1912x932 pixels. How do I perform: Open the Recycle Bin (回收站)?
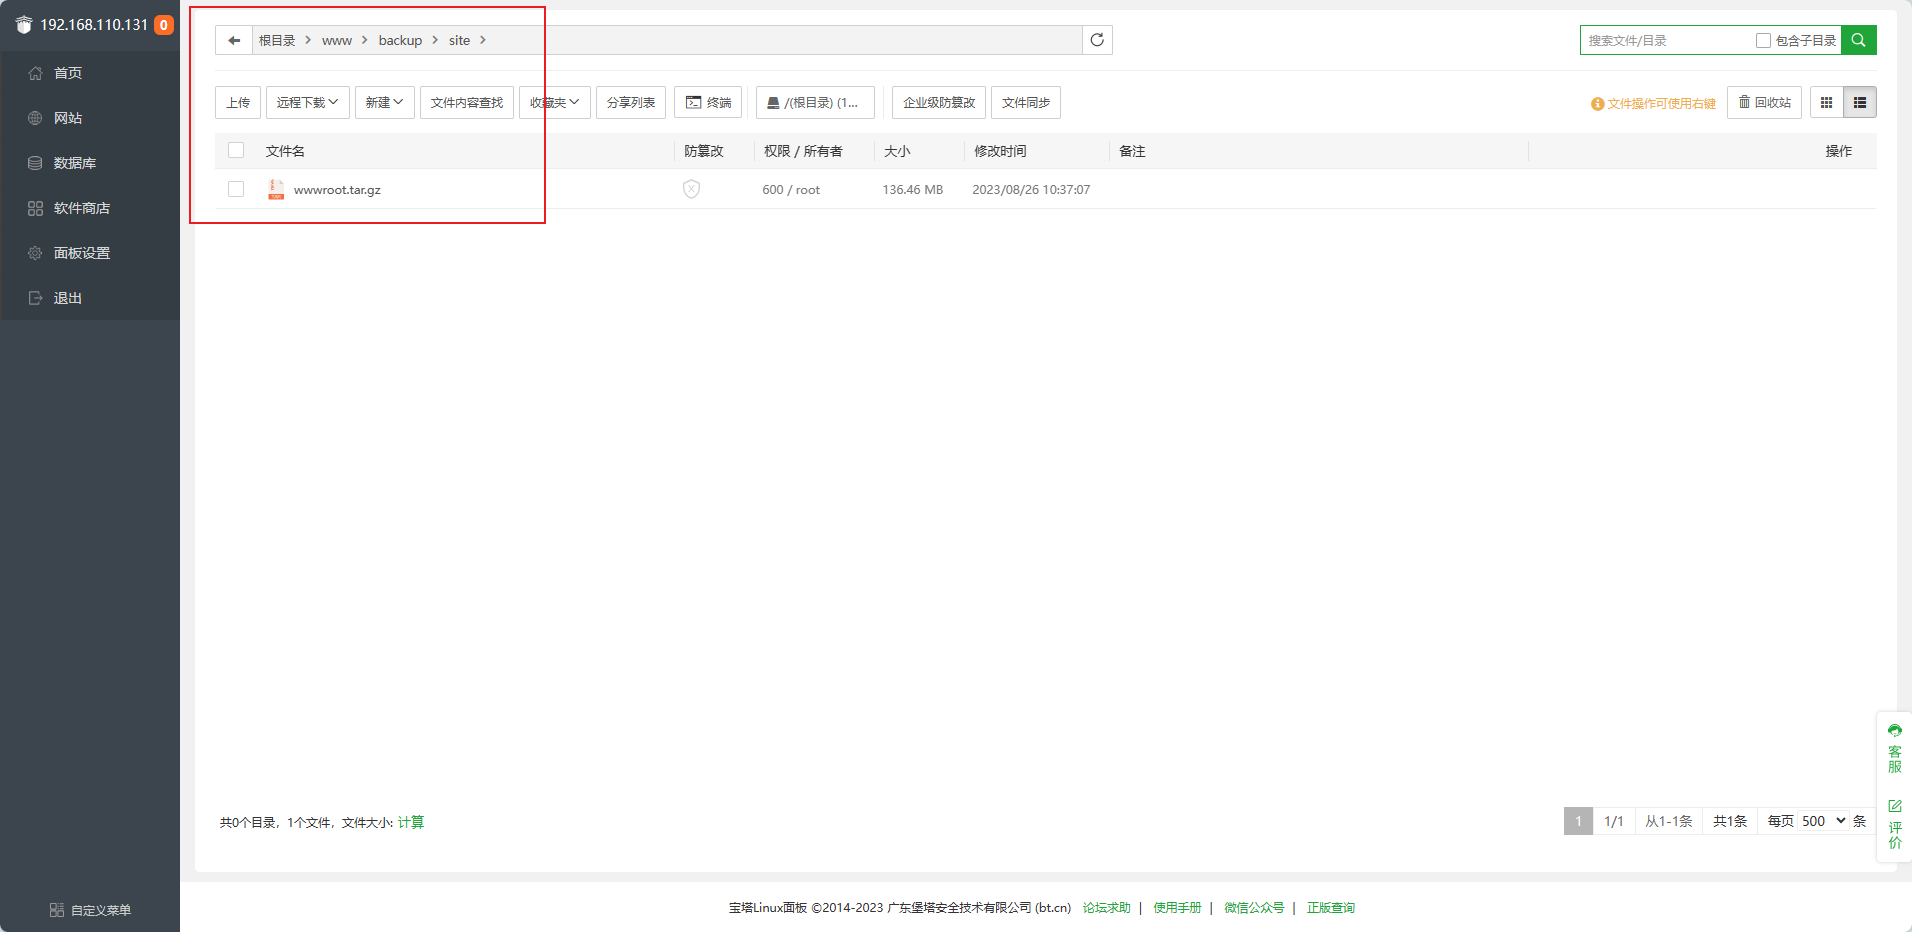coord(1764,103)
